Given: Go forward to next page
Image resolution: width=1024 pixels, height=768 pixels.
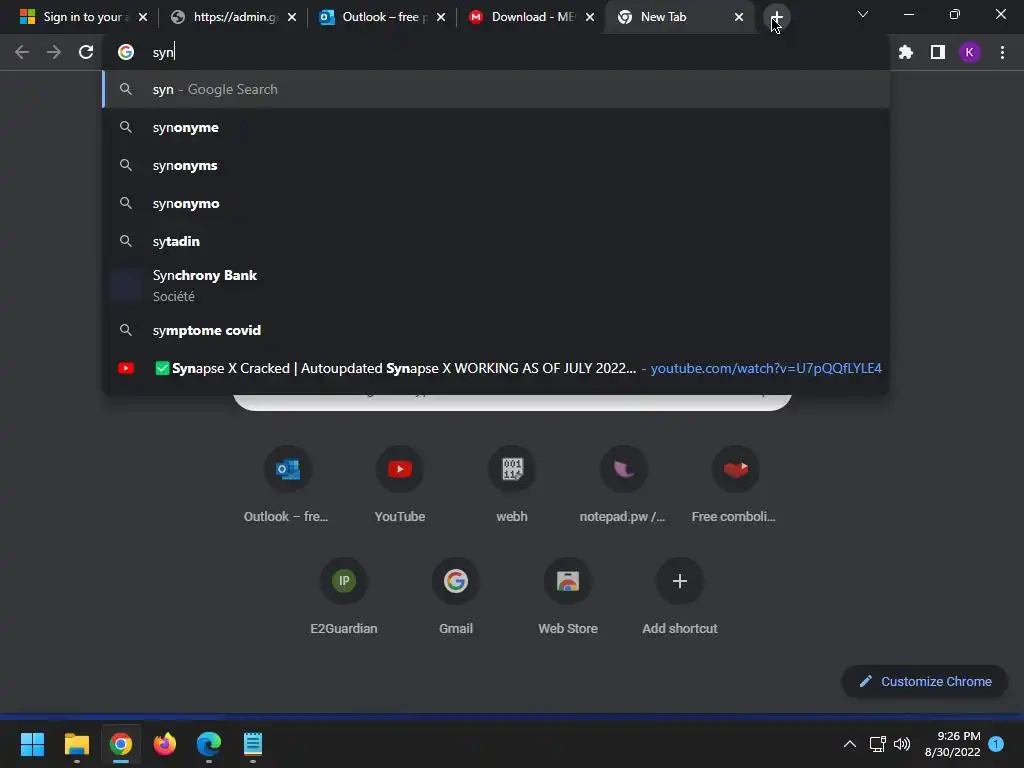Looking at the screenshot, I should [54, 52].
